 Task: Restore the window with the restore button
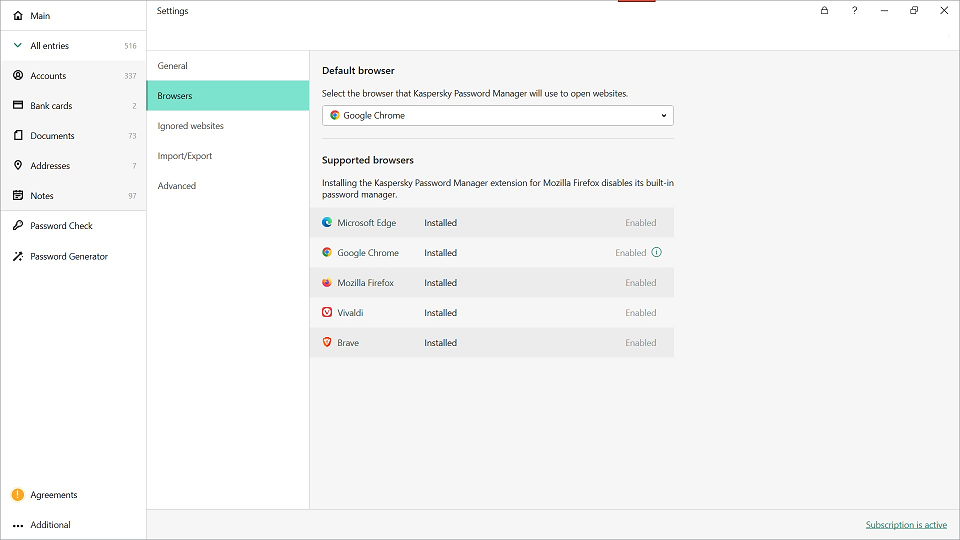coord(914,10)
